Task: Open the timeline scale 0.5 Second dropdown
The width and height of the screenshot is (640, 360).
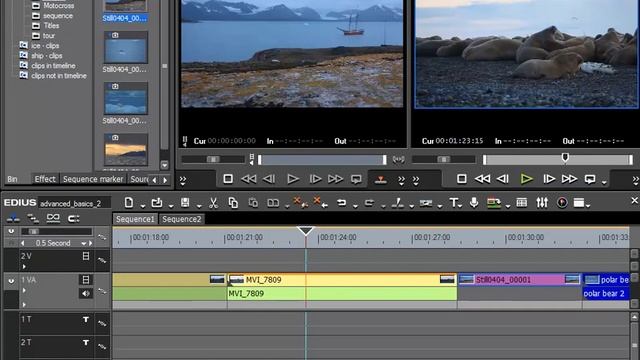Action: coord(84,243)
